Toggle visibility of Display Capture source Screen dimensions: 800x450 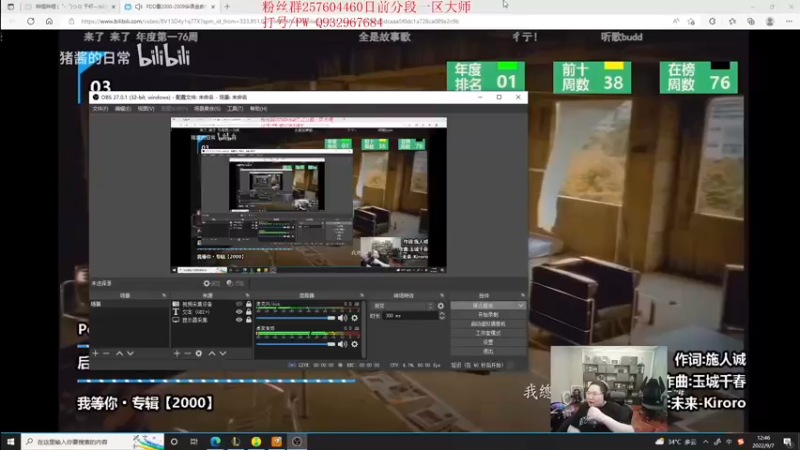tap(239, 320)
